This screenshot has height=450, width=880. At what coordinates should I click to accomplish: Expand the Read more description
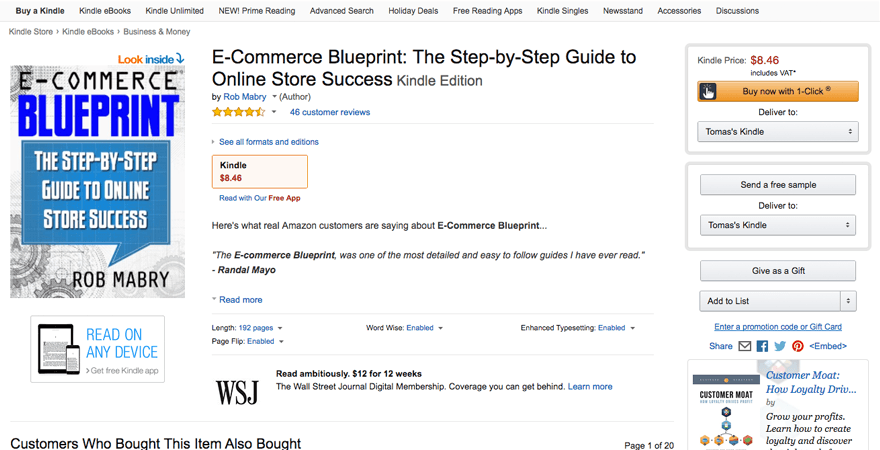click(240, 300)
